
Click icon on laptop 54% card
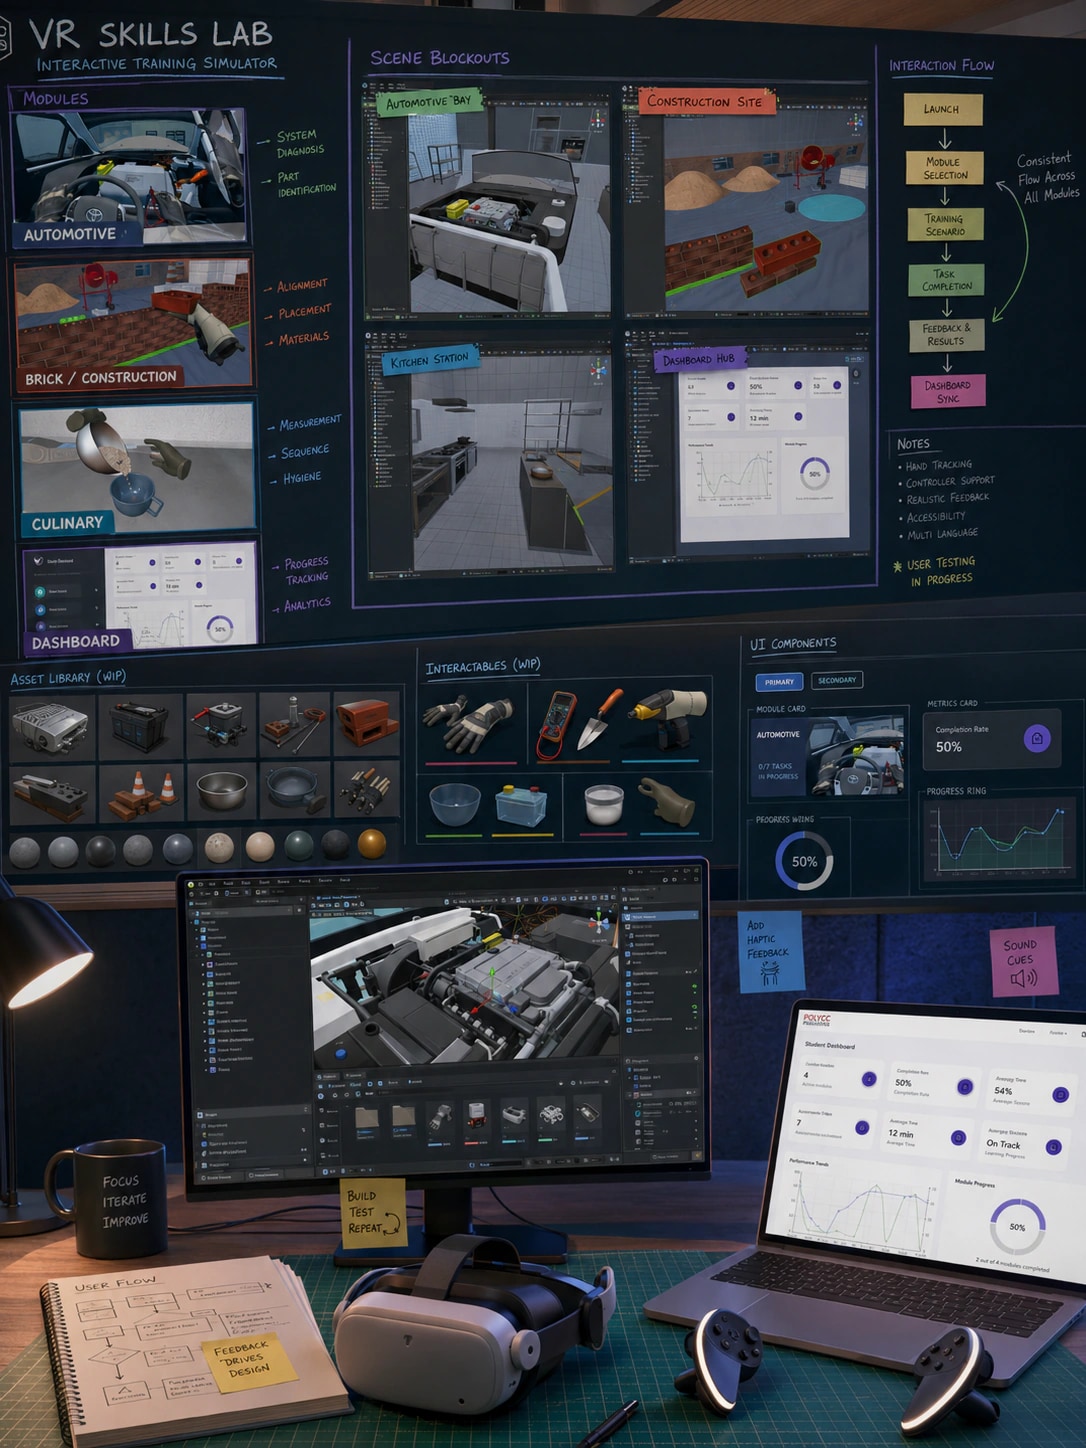[1060, 1094]
